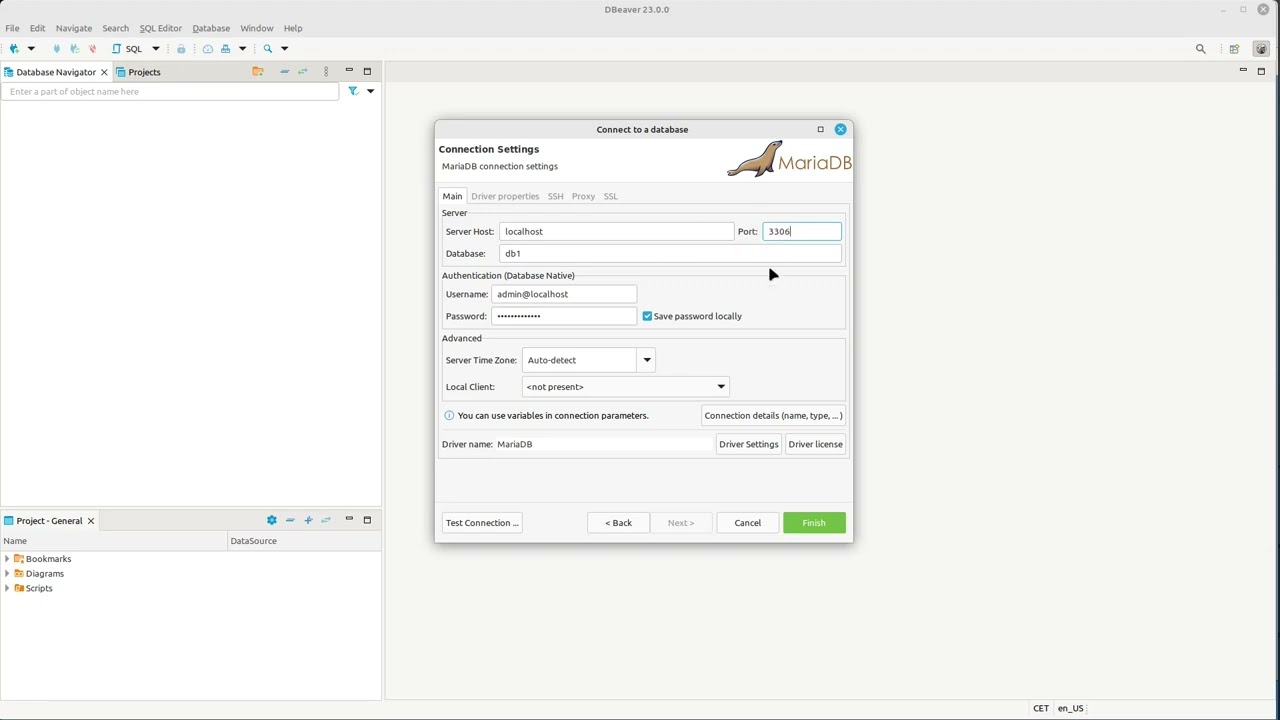Switch to the SSH tab
This screenshot has width=1280, height=720.
coord(555,196)
